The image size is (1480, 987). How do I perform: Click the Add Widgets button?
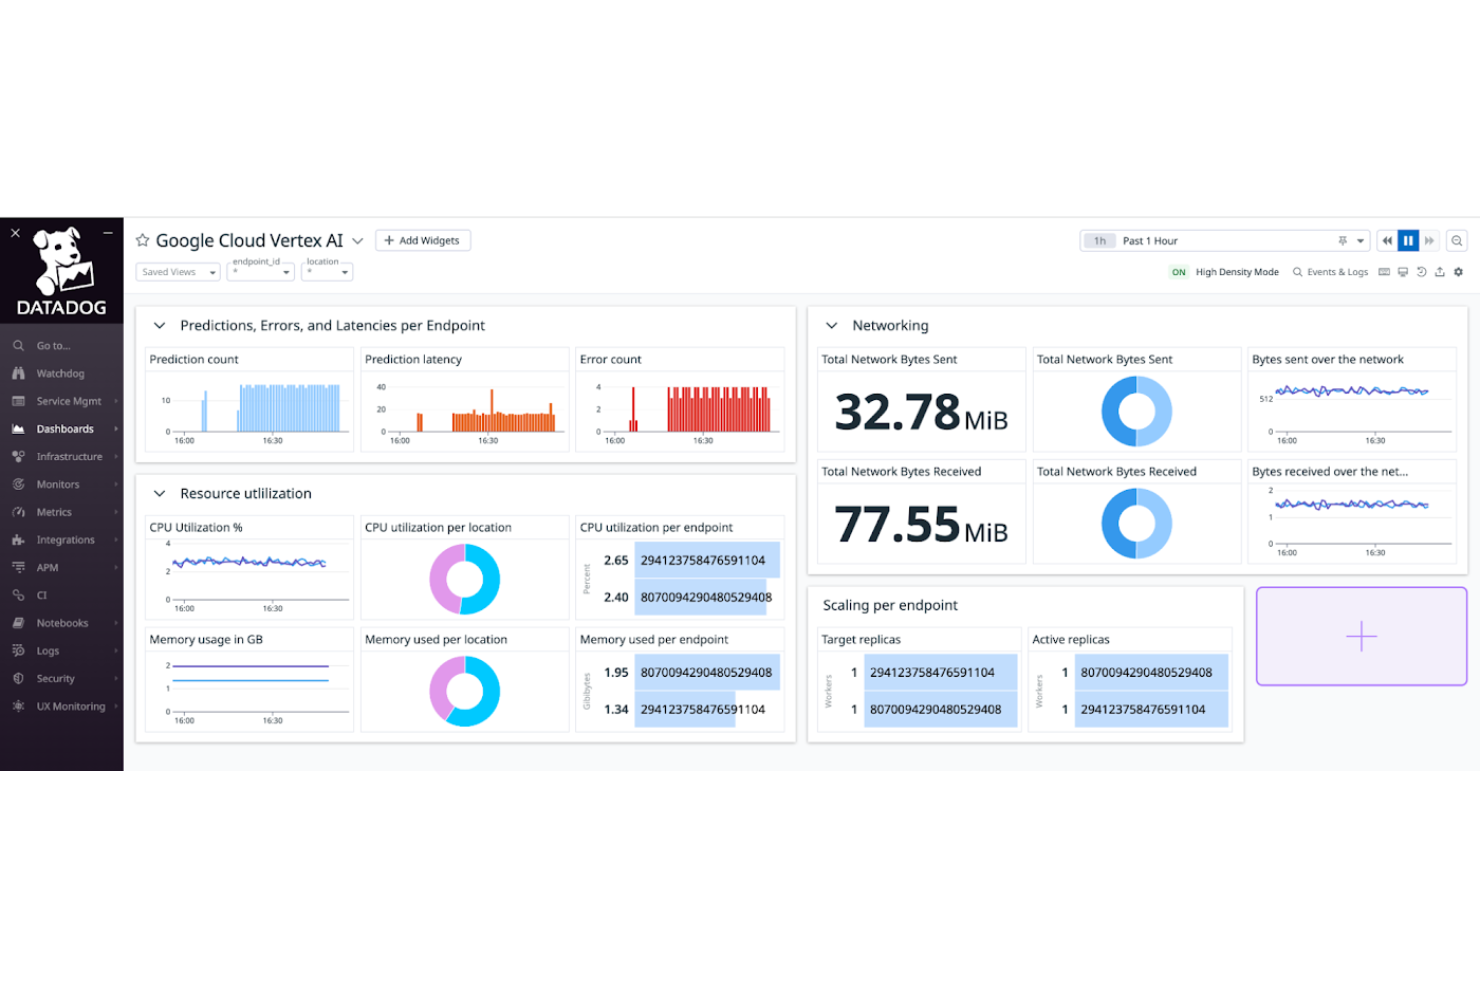[x=422, y=240]
